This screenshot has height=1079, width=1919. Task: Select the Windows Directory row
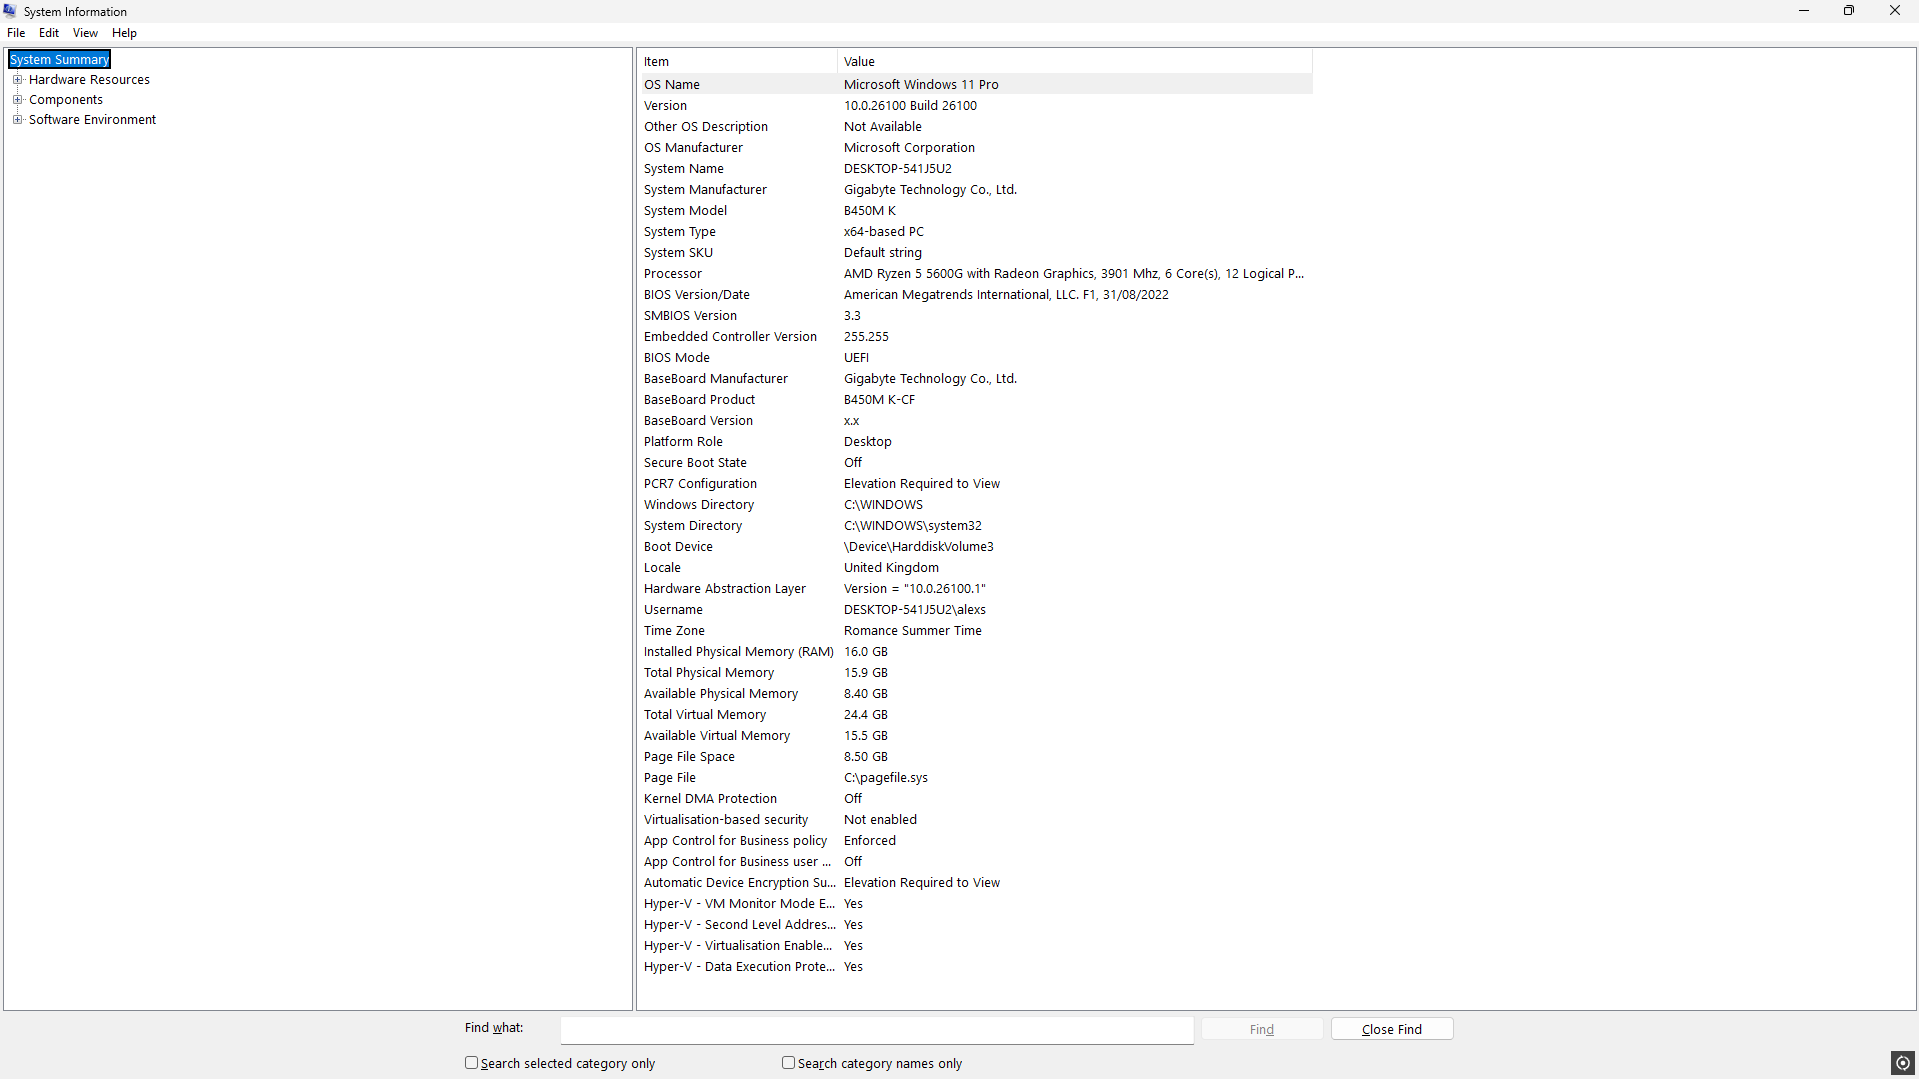pos(976,505)
